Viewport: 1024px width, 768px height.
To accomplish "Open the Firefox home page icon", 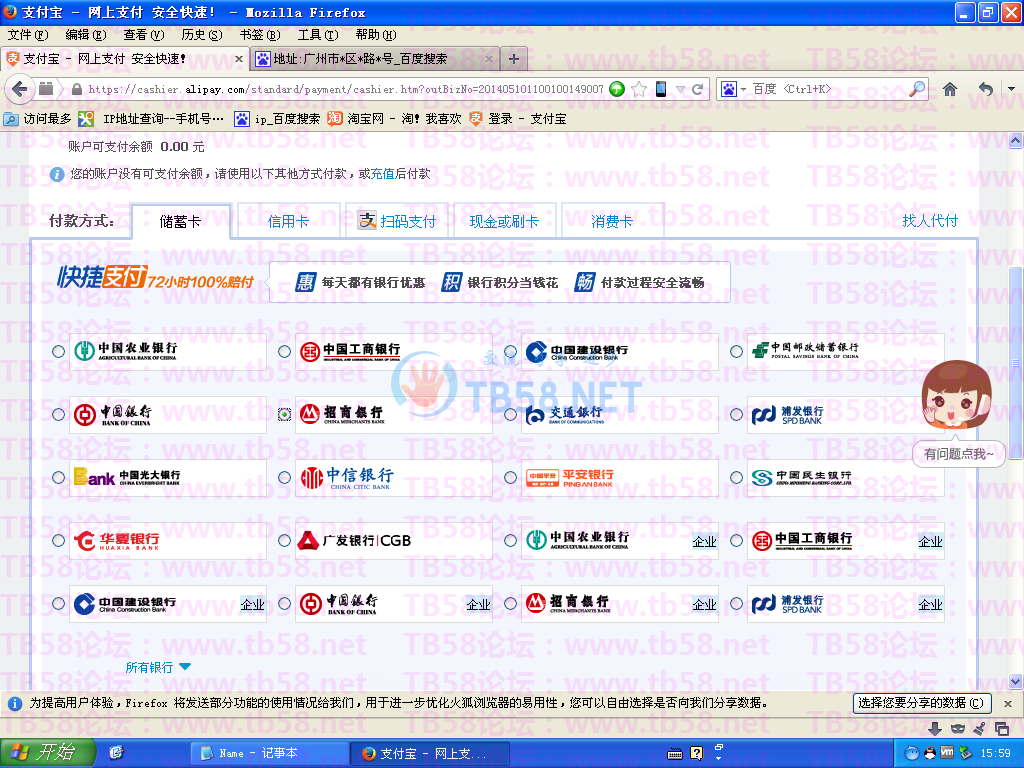I will pyautogui.click(x=950, y=89).
